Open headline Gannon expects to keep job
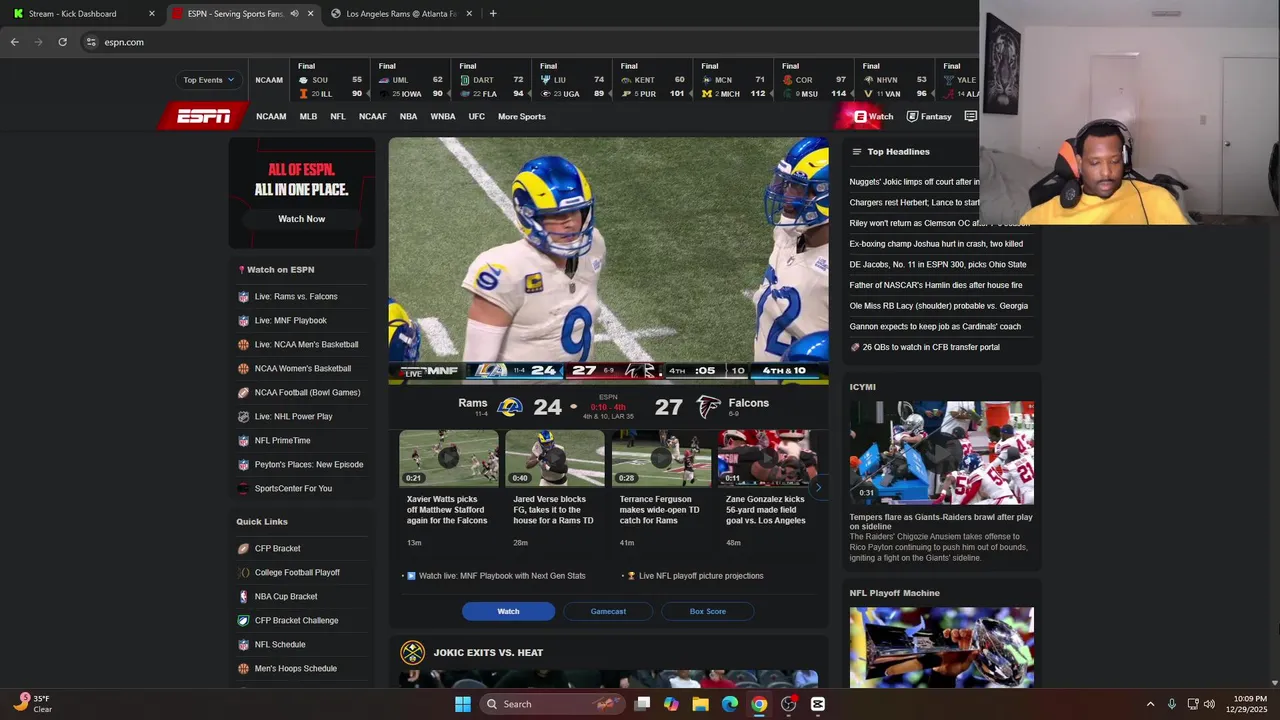 [x=934, y=326]
